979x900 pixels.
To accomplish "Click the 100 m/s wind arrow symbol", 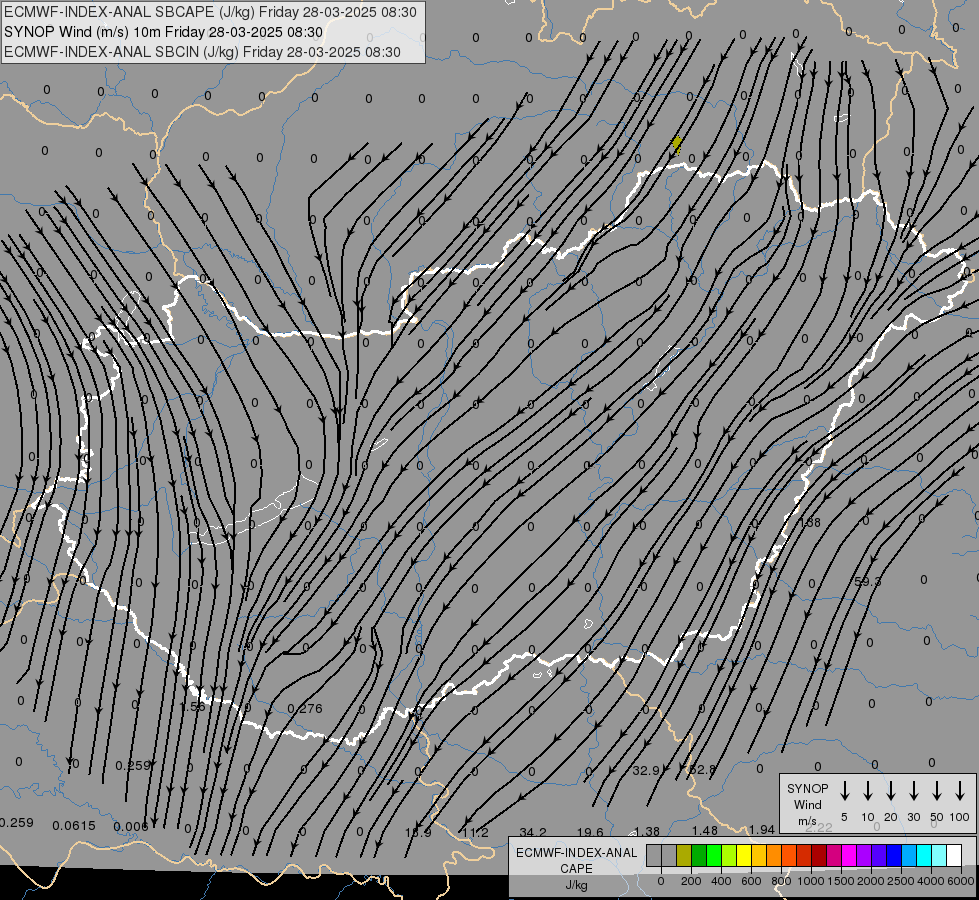I will pyautogui.click(x=960, y=791).
